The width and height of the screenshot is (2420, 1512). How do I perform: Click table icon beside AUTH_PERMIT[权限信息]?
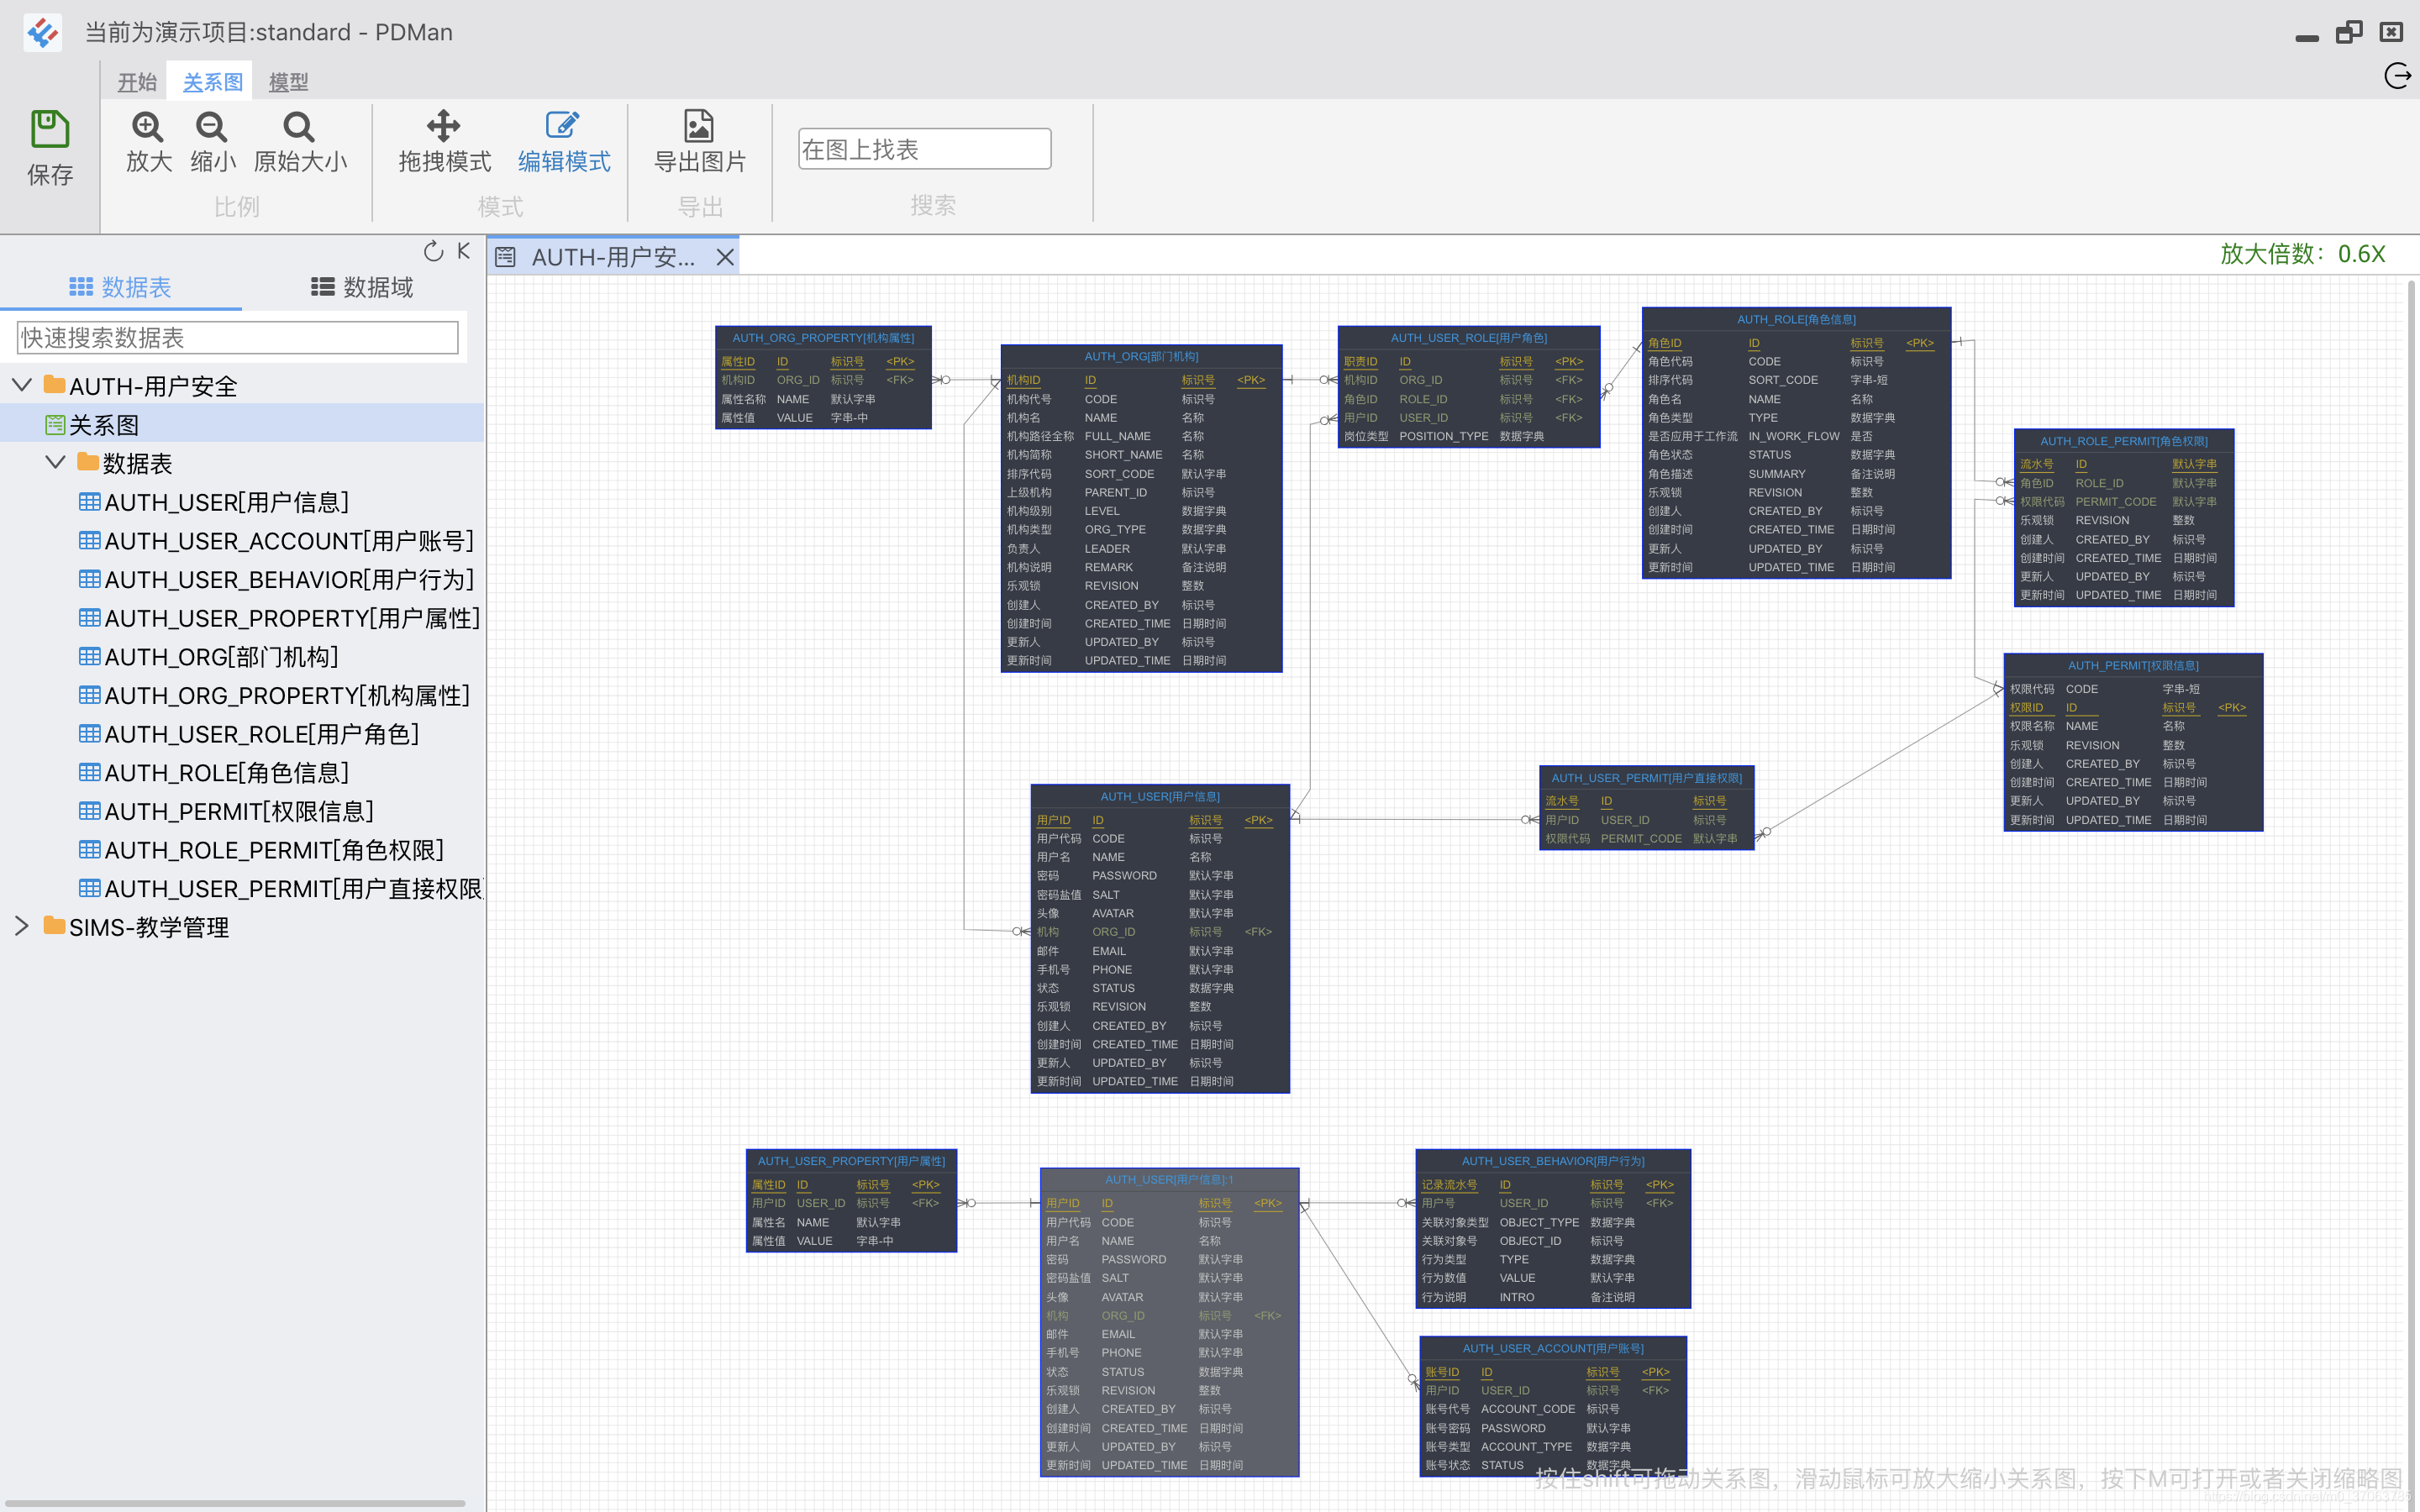point(90,811)
